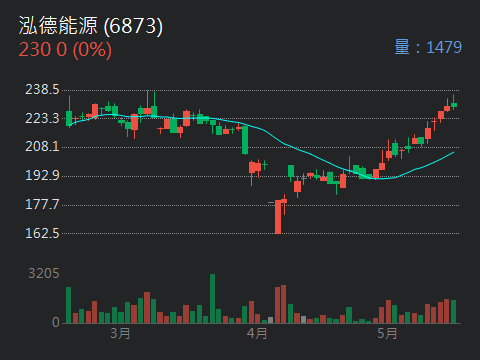Click the 223.3 price axis label
Viewport: 480px width, 360px height.
42,118
